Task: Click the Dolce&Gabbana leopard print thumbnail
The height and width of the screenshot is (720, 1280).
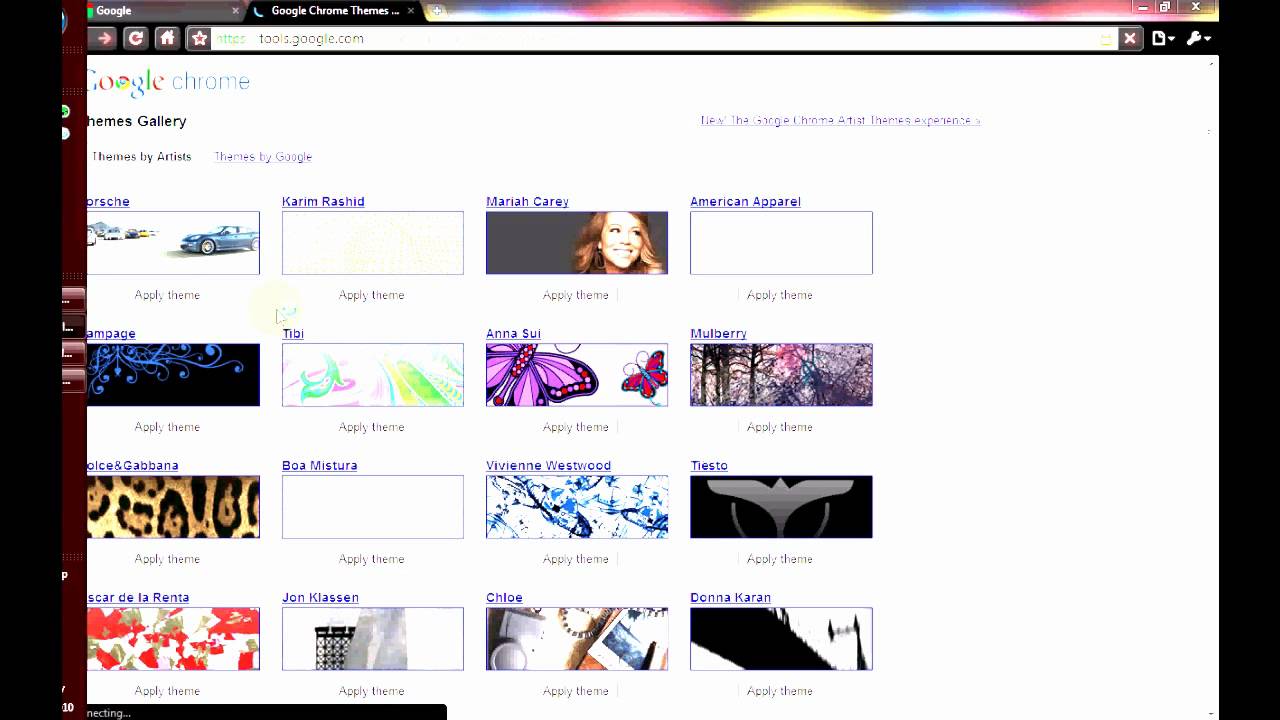Action: pos(173,507)
